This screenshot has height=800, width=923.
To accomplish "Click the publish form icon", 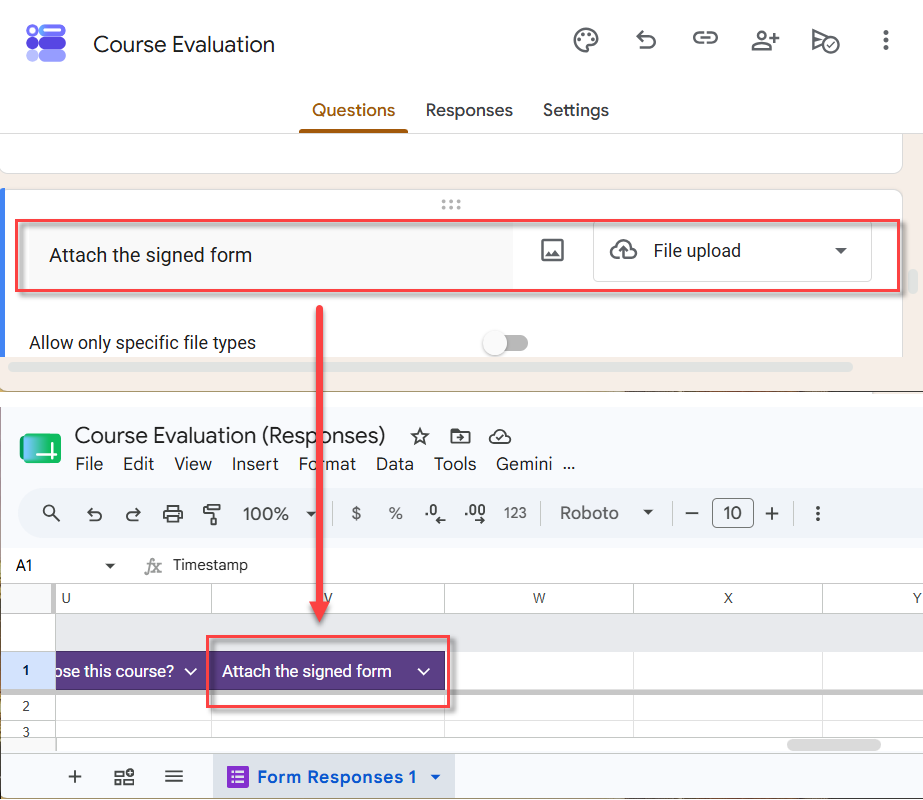I will pos(825,41).
